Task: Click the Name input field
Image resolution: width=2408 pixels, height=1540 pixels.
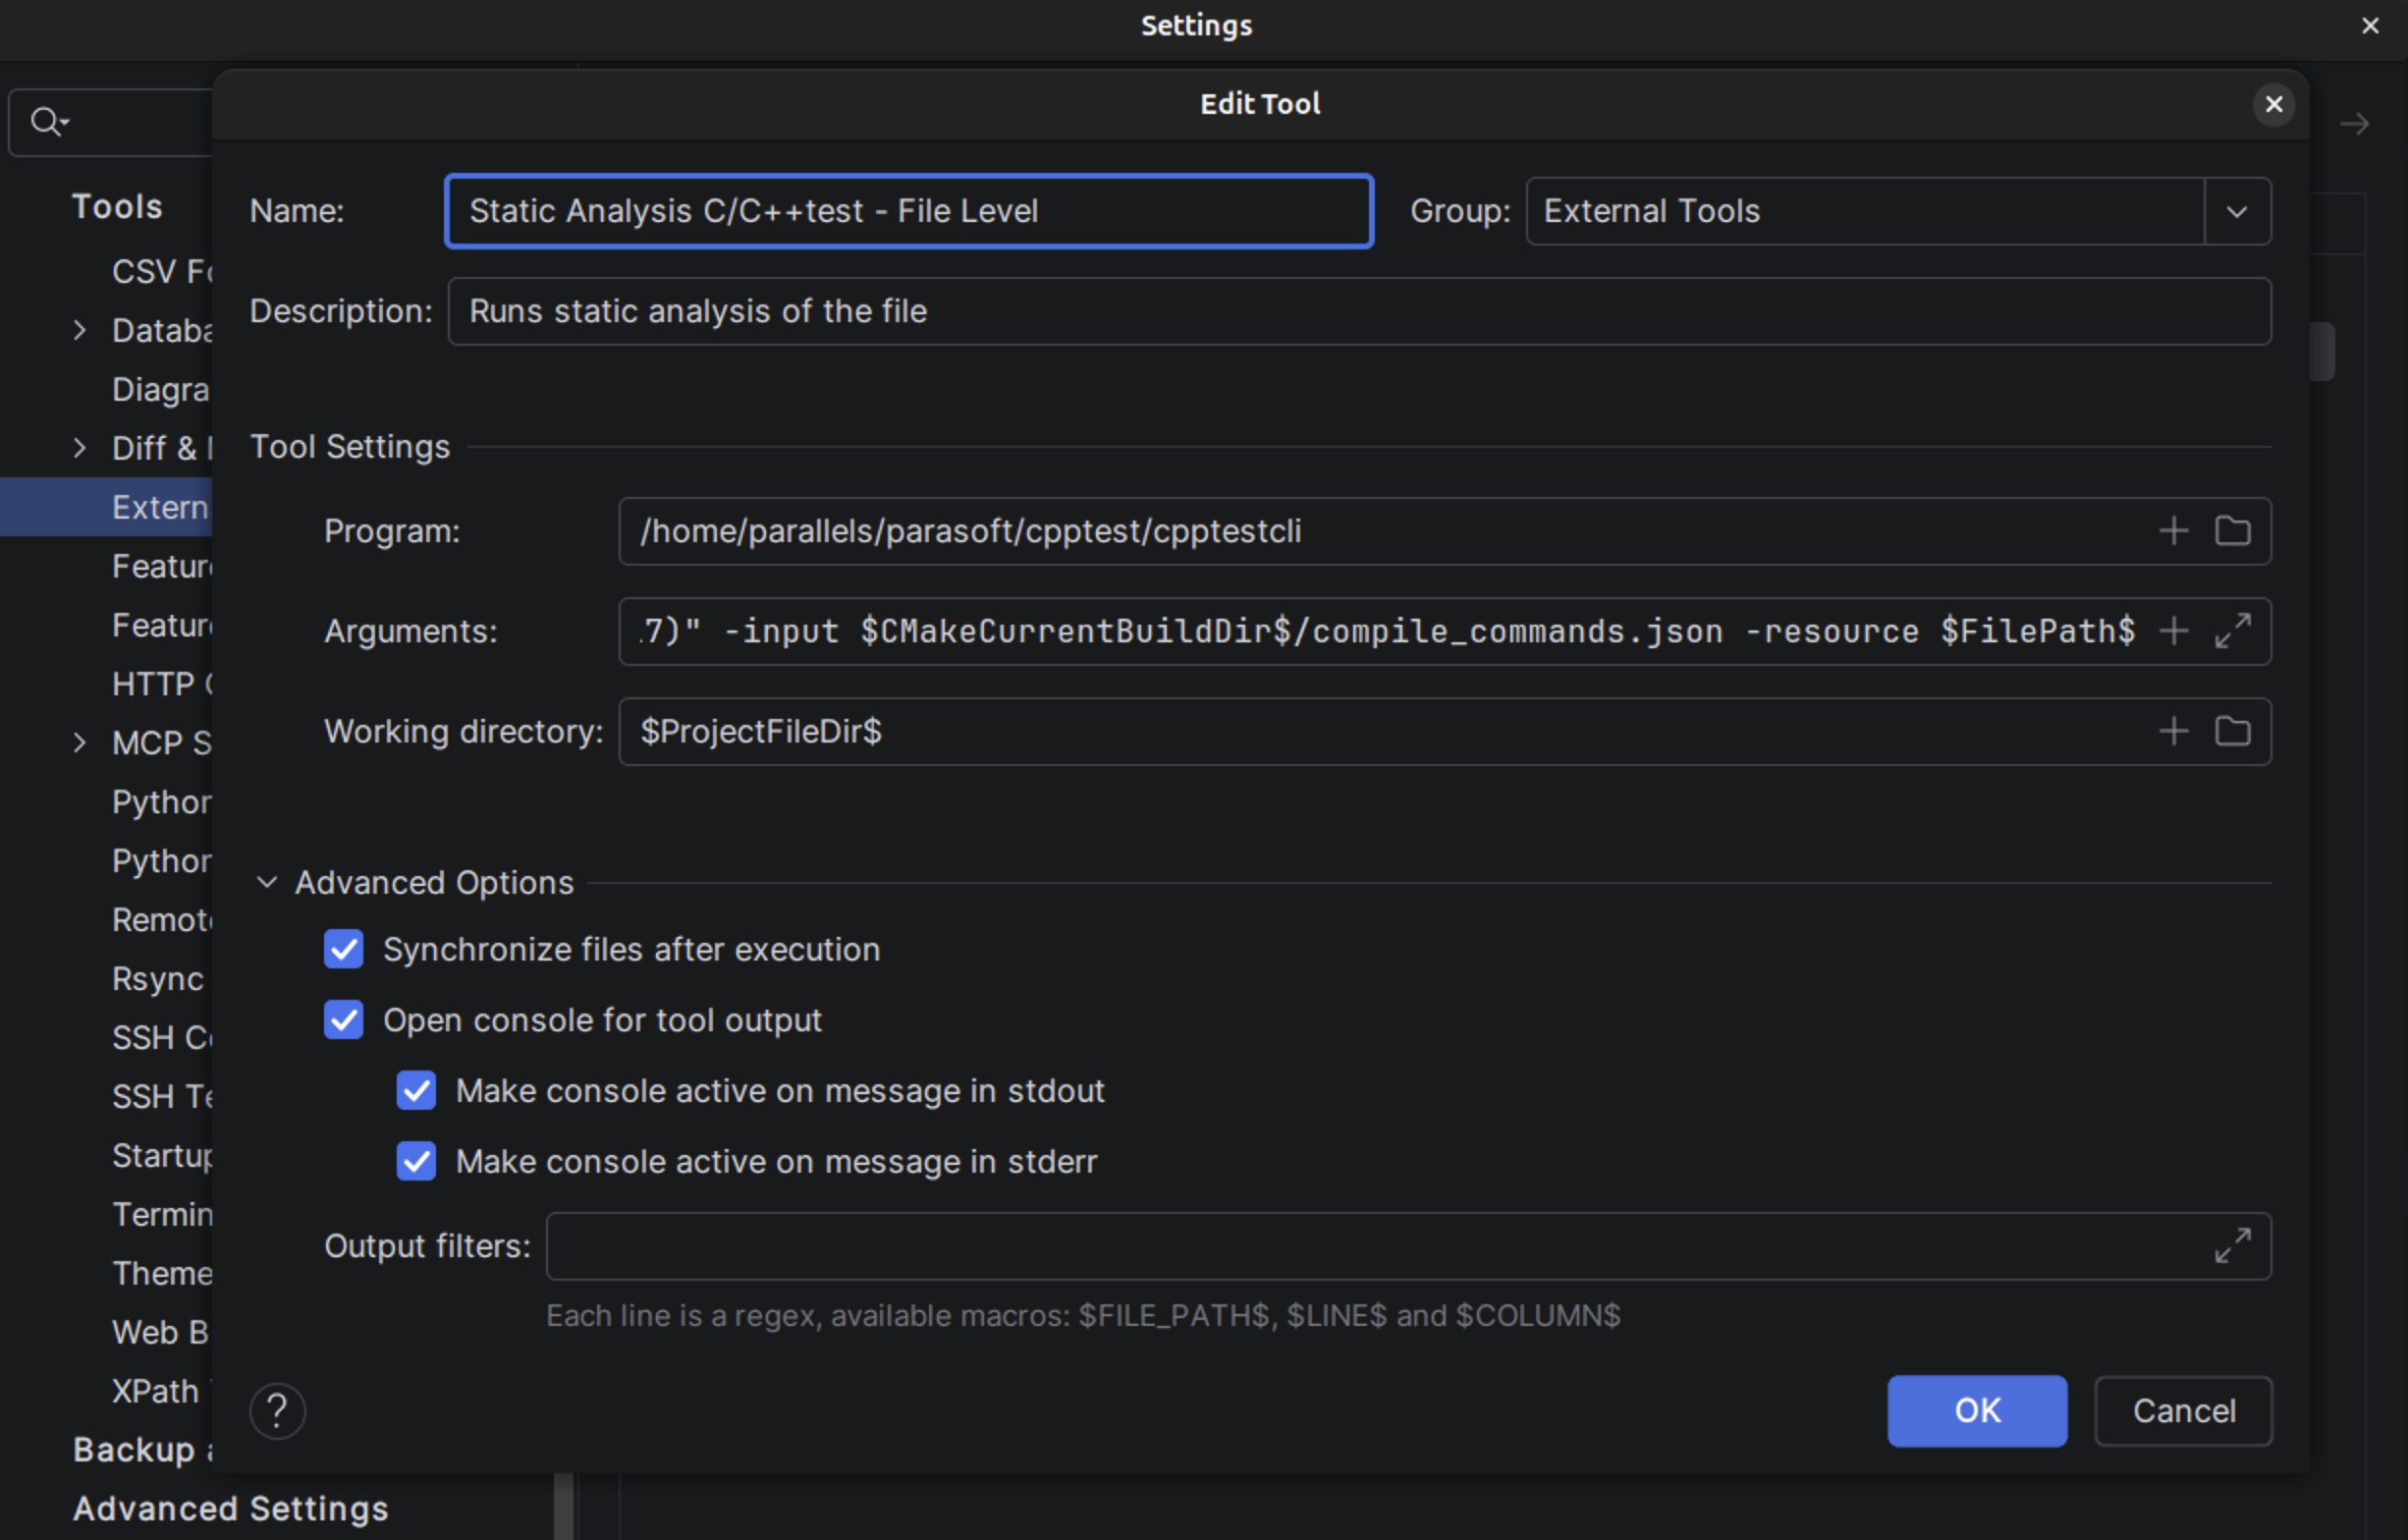Action: (909, 211)
